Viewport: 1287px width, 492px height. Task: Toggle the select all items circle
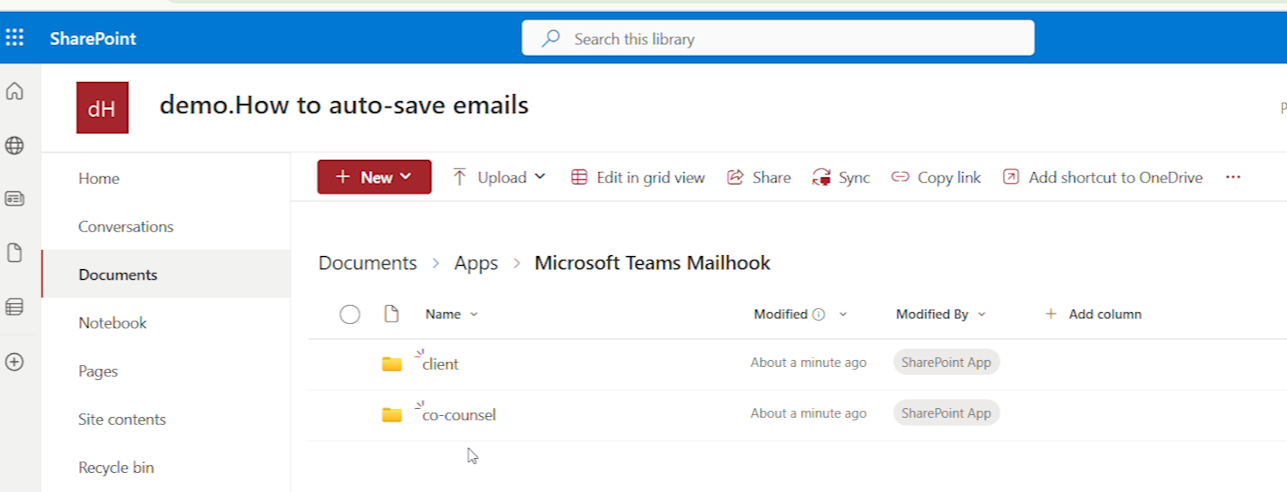click(350, 315)
